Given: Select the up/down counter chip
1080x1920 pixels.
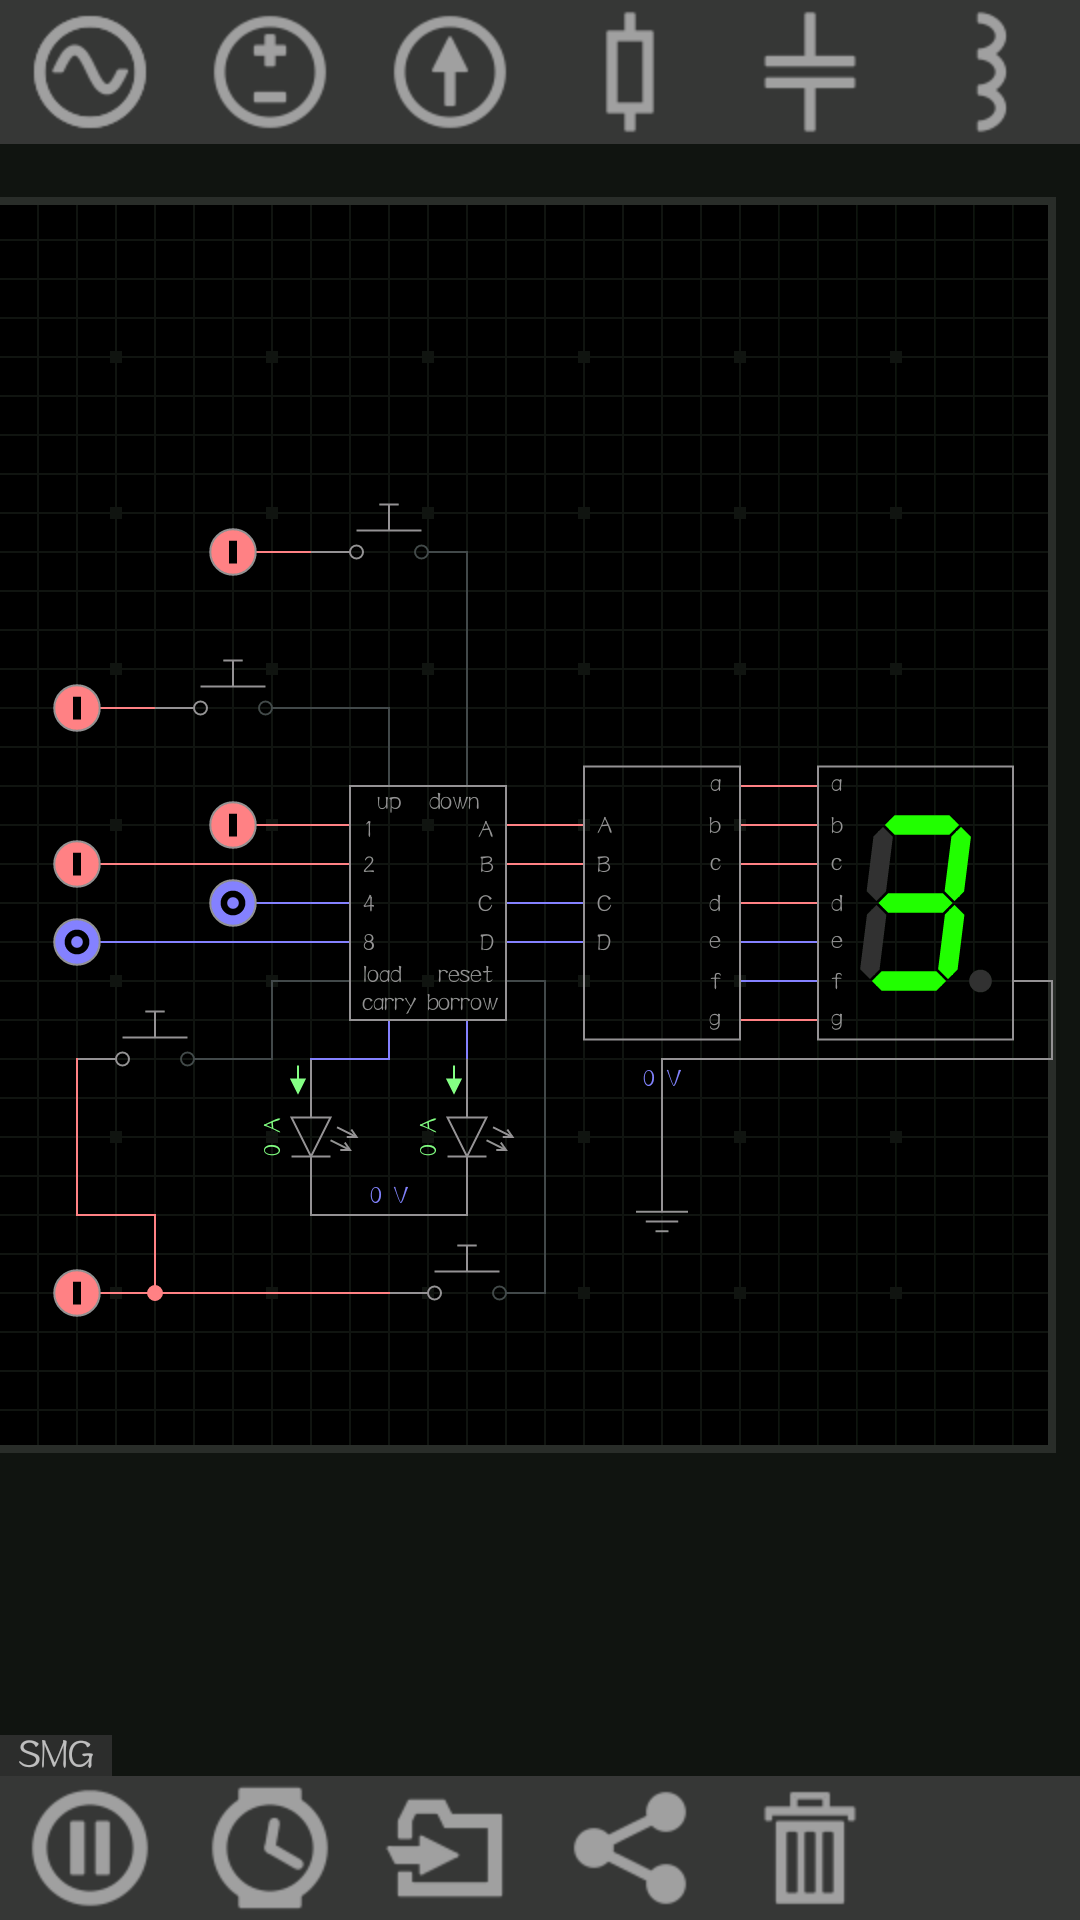Looking at the screenshot, I should coord(428,903).
